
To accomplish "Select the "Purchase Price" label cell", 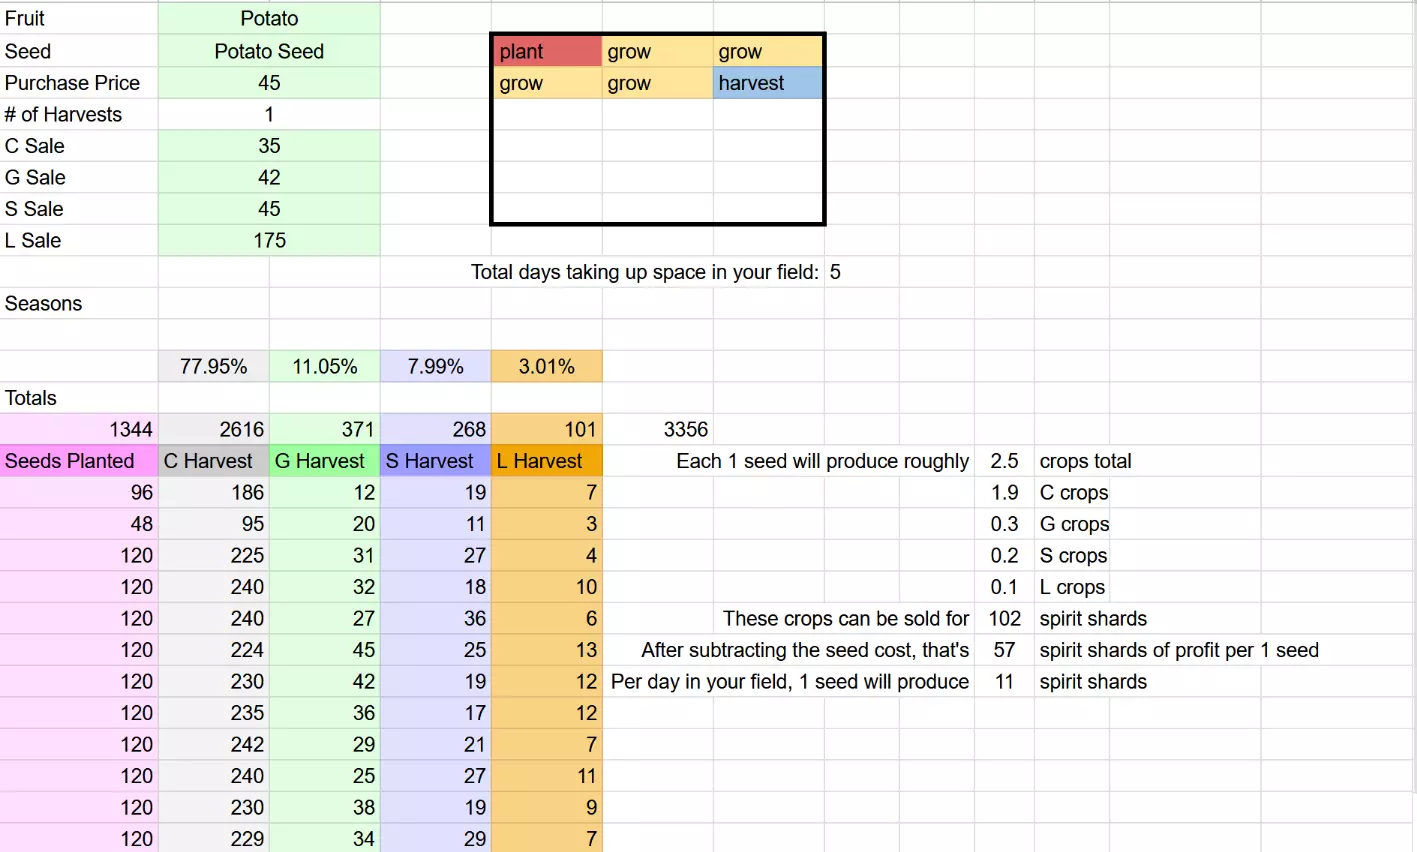I will 73,83.
